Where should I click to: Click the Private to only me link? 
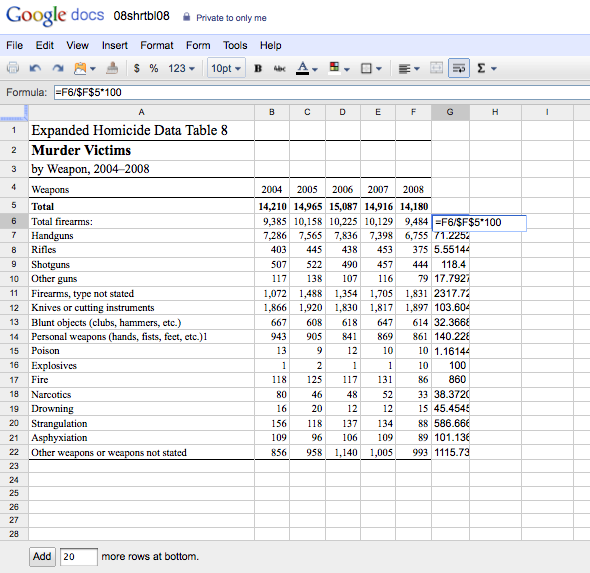coord(231,18)
